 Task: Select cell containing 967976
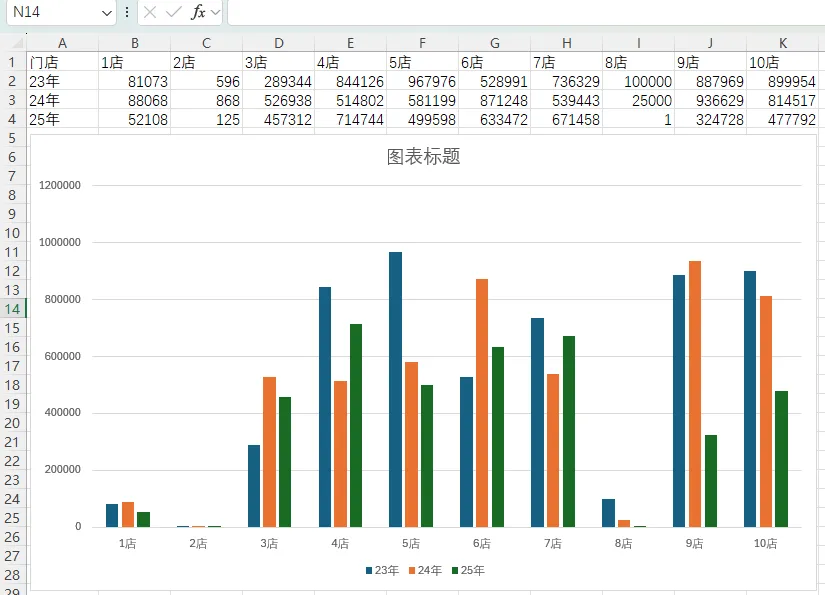tap(422, 82)
